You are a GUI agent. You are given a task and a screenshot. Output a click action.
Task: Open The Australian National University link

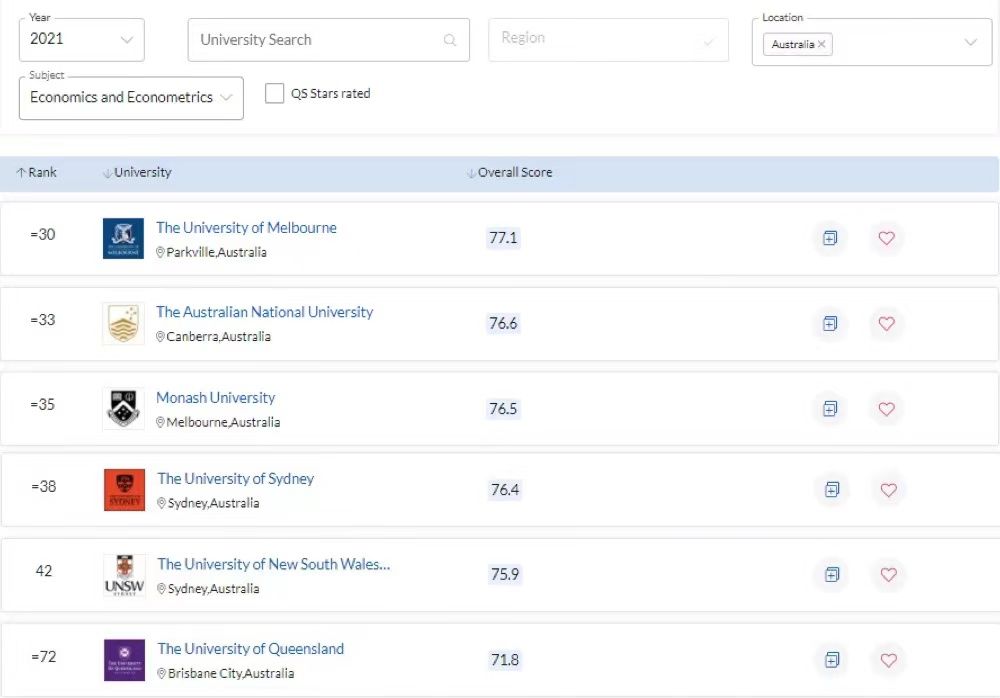(x=265, y=312)
